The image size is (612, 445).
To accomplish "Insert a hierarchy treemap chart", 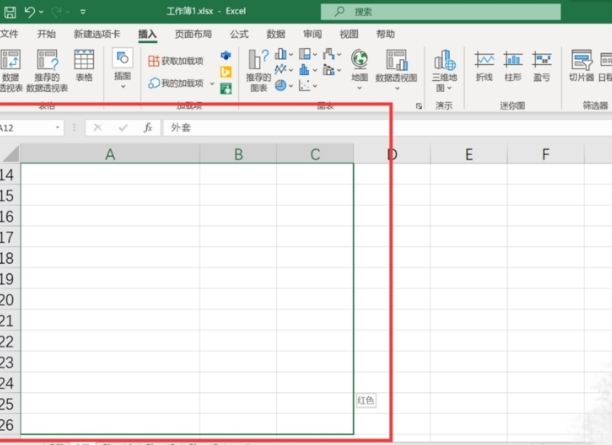I will point(308,54).
